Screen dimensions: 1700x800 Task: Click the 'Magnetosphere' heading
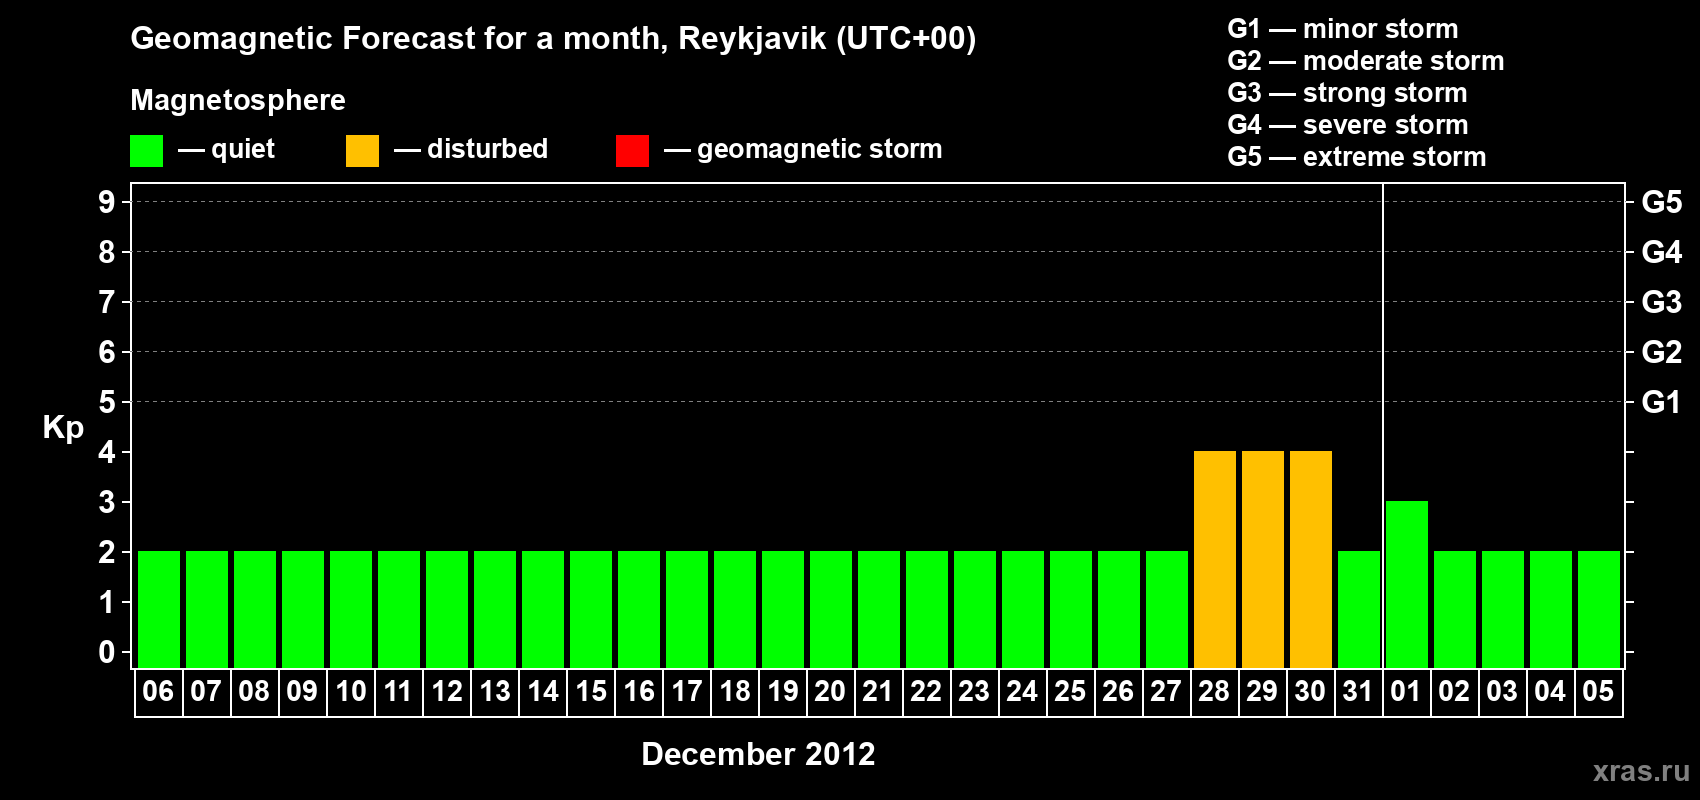[238, 101]
